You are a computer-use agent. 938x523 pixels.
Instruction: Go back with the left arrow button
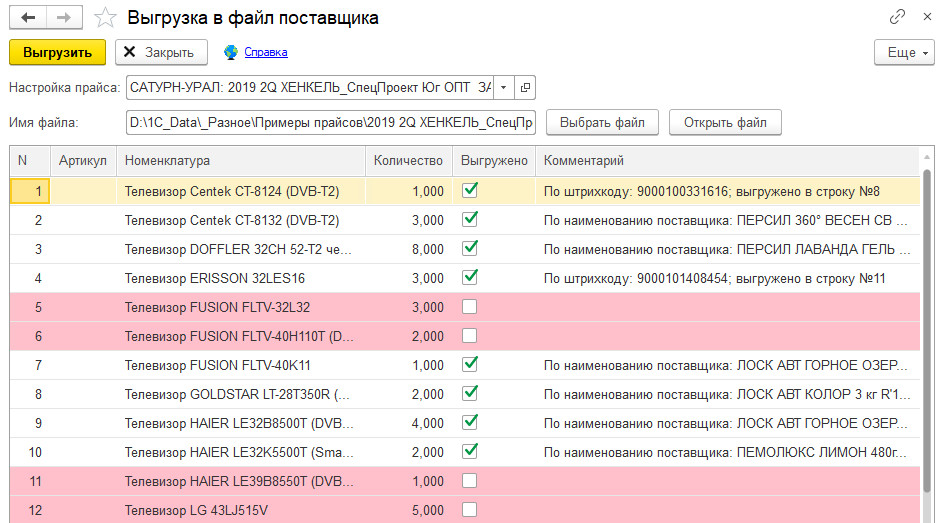(x=28, y=17)
